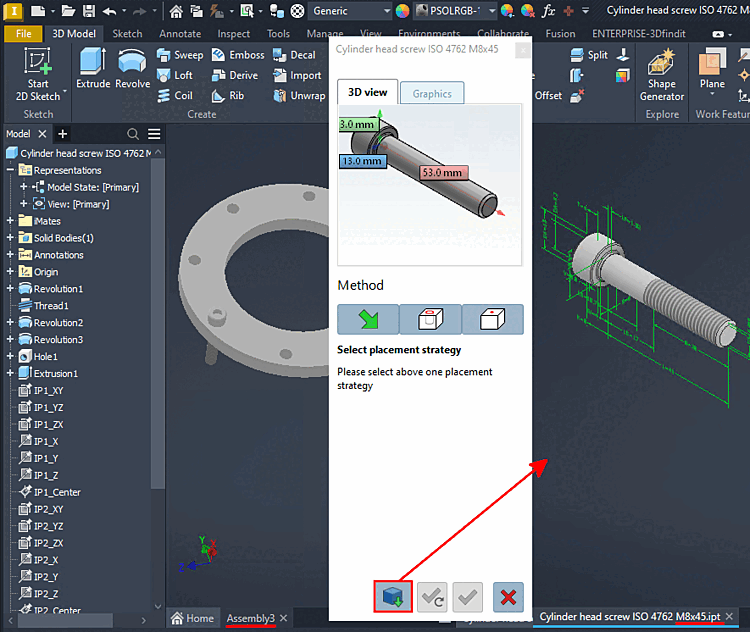The height and width of the screenshot is (632, 750).
Task: Select the Extrude tool
Action: (x=93, y=68)
